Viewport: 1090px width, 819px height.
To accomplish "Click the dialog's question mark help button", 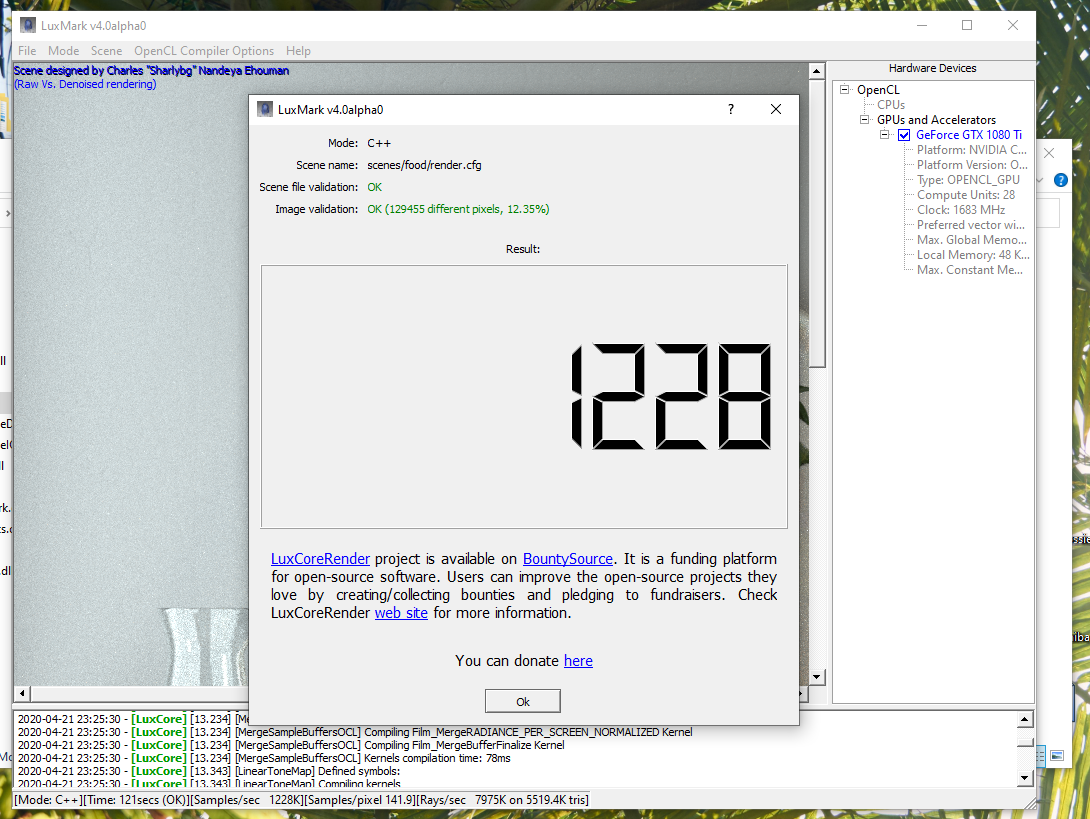I will [x=731, y=109].
